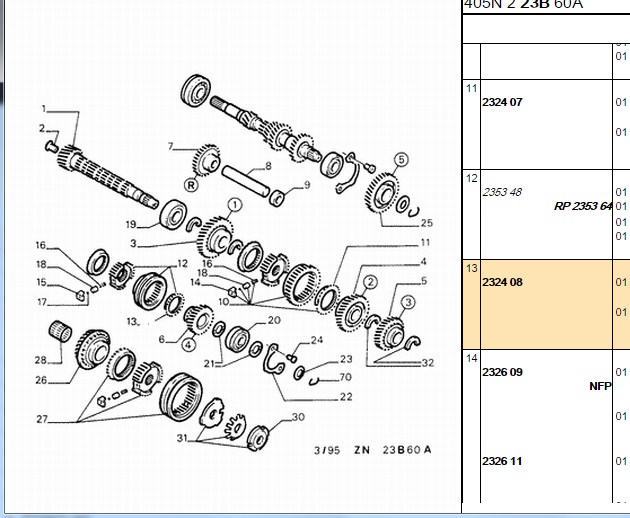Click callout number 11 on the diagram
Image resolution: width=630 pixels, height=518 pixels.
[425, 242]
